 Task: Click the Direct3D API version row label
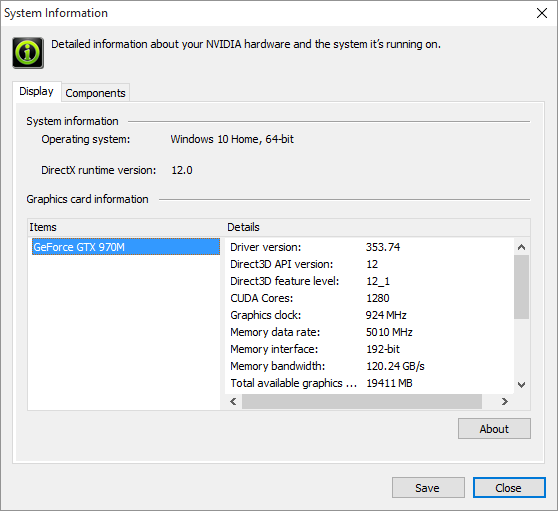(x=281, y=264)
